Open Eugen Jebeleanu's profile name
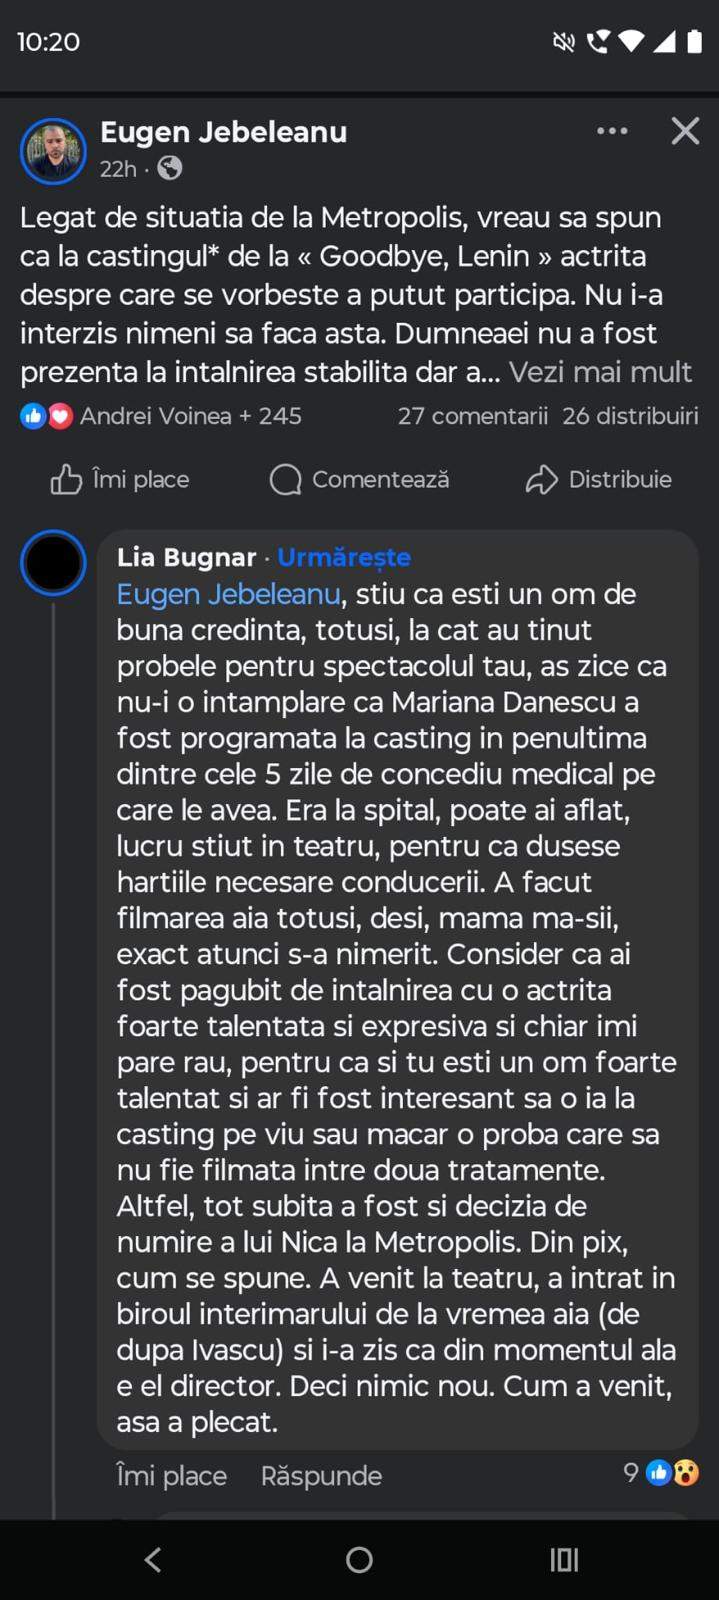The image size is (719, 1600). 223,132
